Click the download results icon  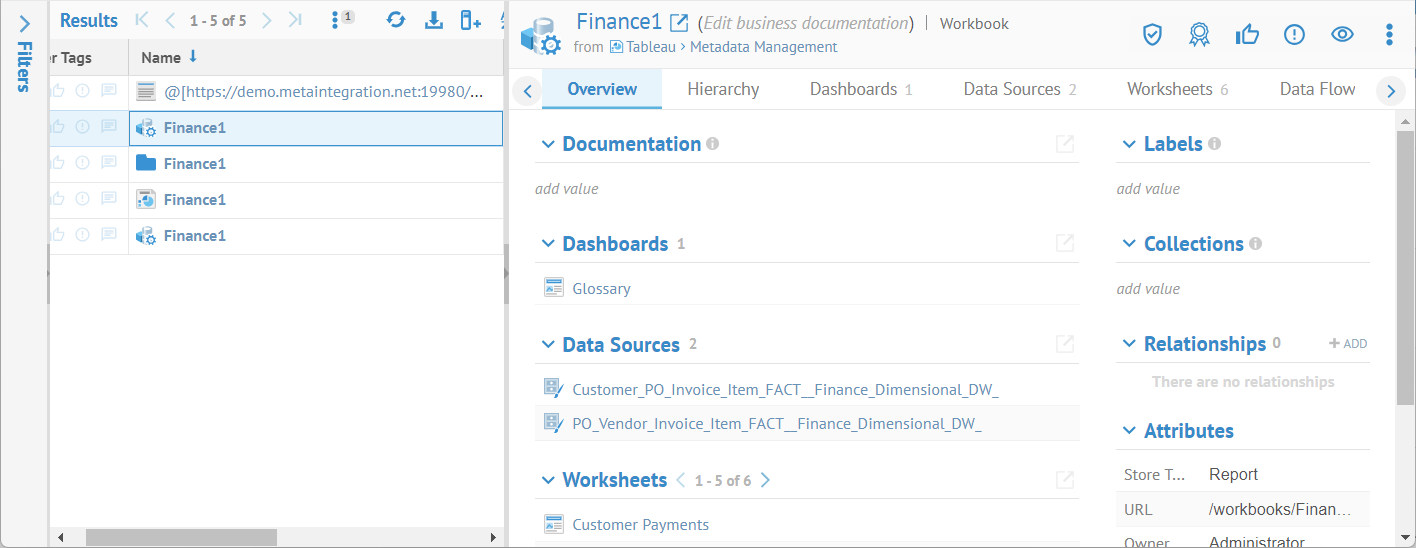click(434, 20)
